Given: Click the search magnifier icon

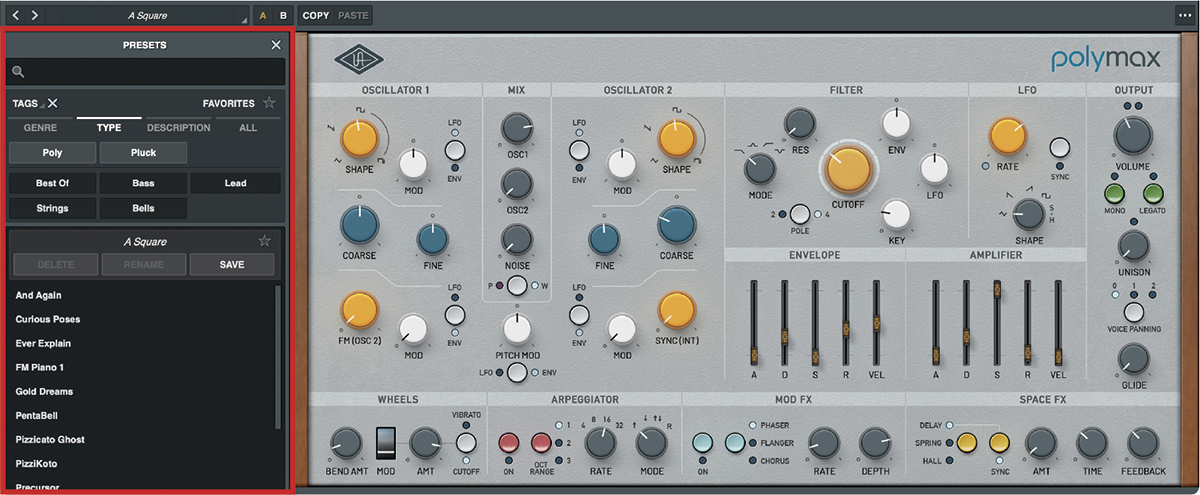Looking at the screenshot, I should pyautogui.click(x=17, y=72).
